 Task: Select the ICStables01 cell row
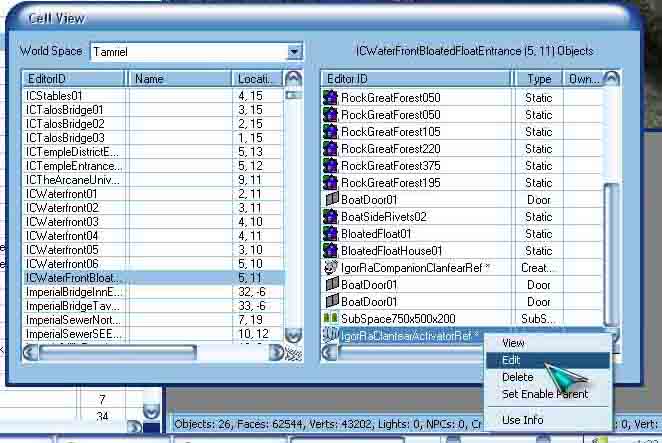coord(153,96)
